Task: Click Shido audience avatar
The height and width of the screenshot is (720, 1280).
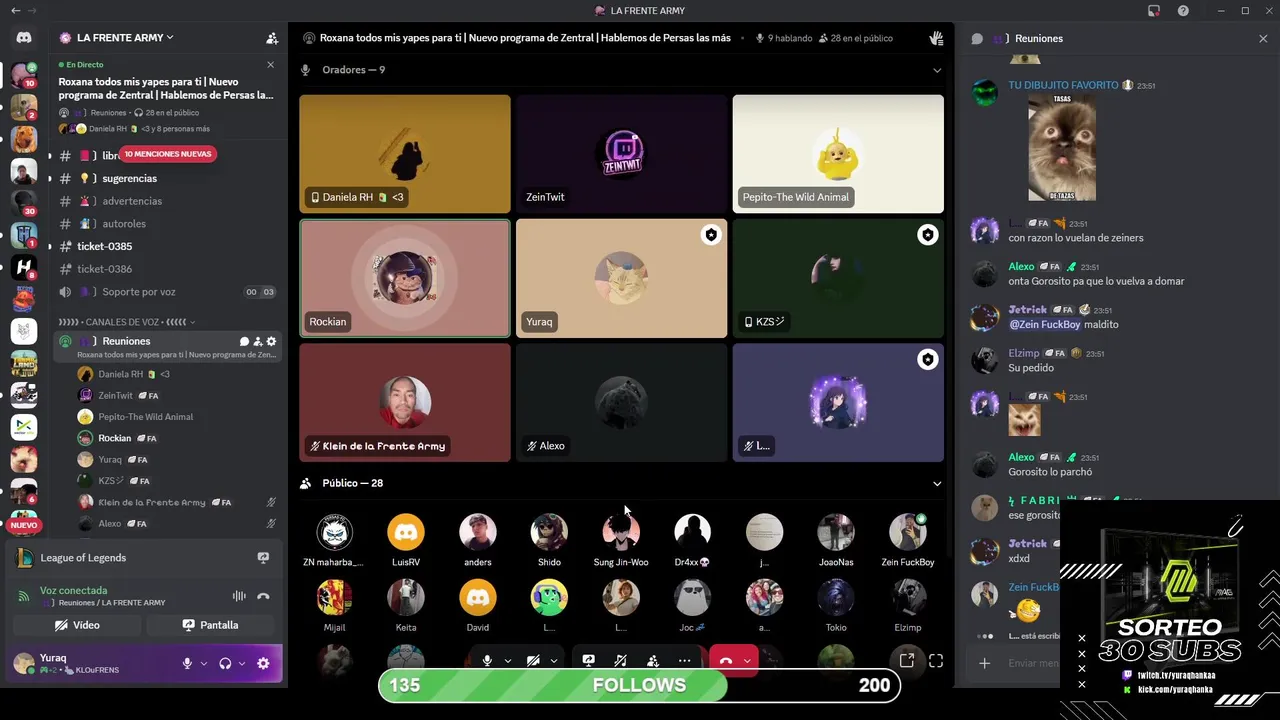Action: (x=549, y=532)
